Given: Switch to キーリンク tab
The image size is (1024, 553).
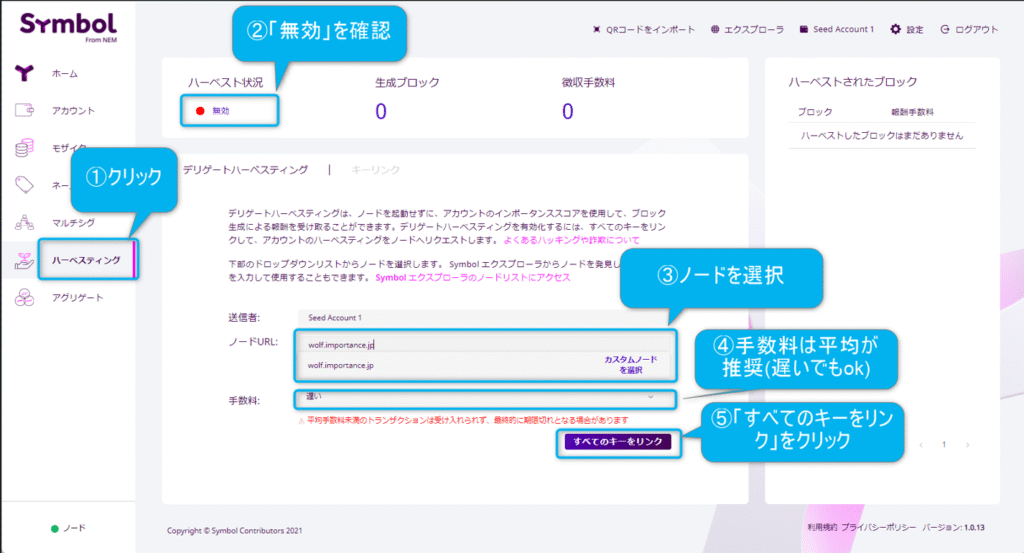Looking at the screenshot, I should click(376, 170).
